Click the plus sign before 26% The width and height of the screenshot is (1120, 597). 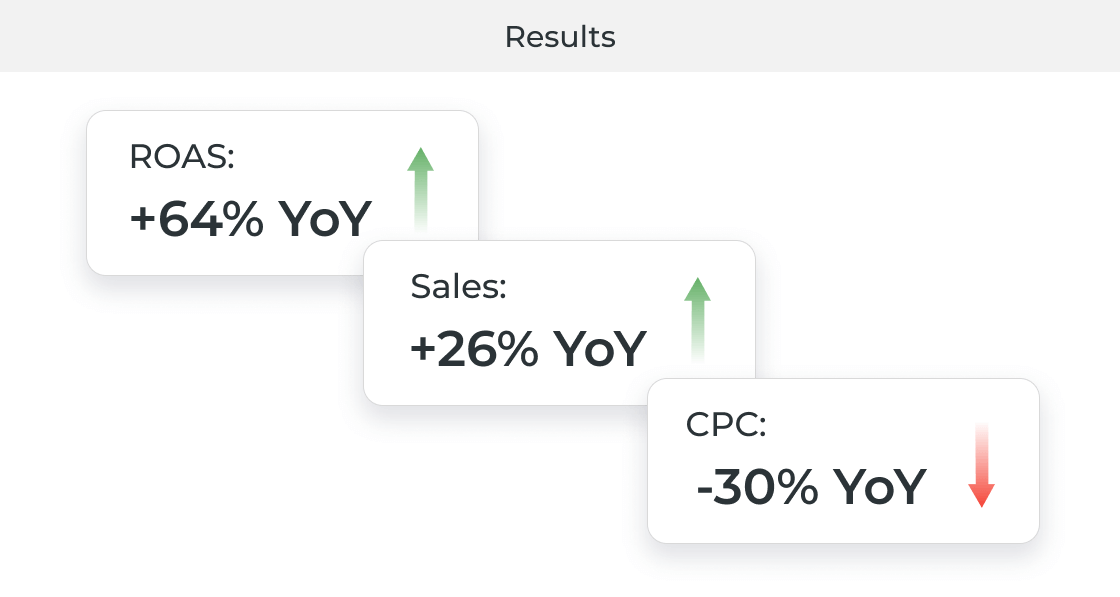point(423,349)
